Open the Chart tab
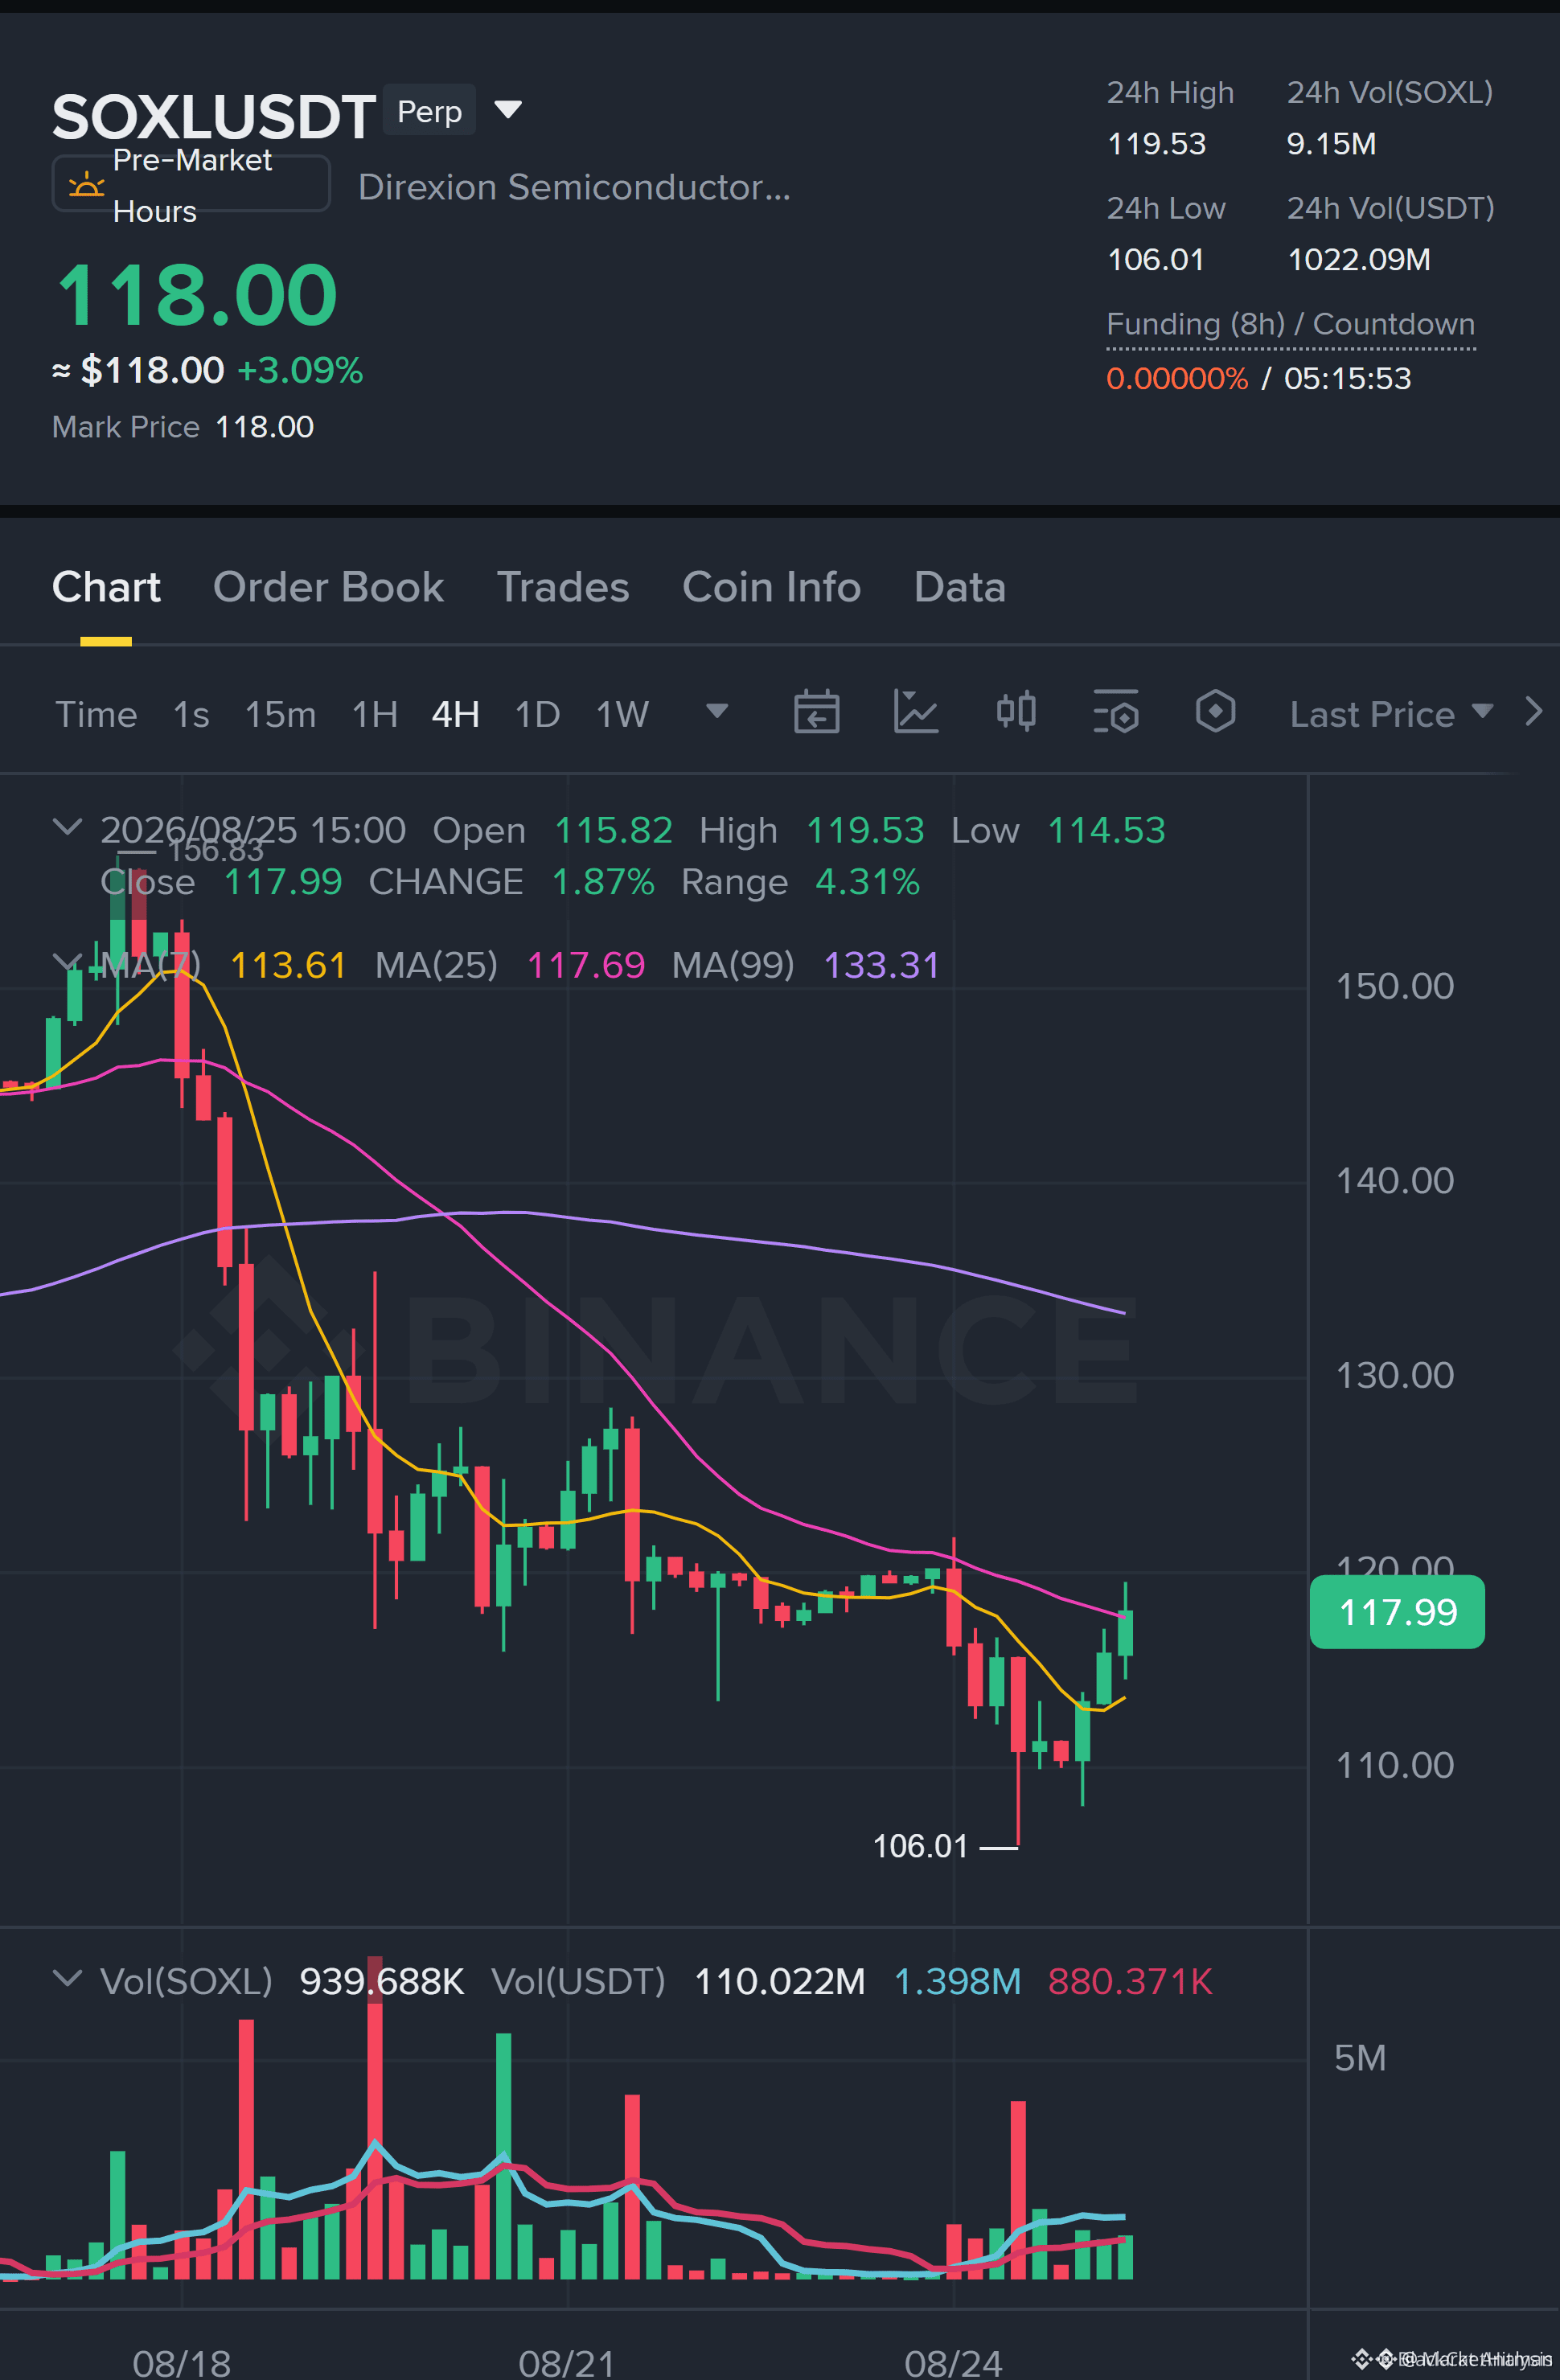This screenshot has width=1560, height=2380. pos(106,587)
